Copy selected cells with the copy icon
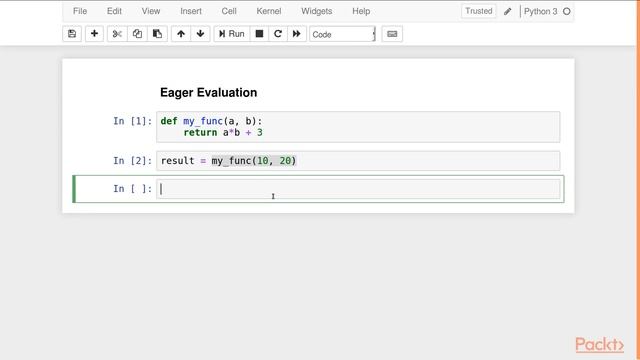 click(x=137, y=34)
